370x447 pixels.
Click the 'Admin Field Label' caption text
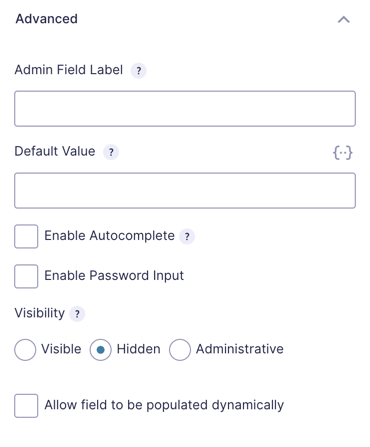(69, 70)
